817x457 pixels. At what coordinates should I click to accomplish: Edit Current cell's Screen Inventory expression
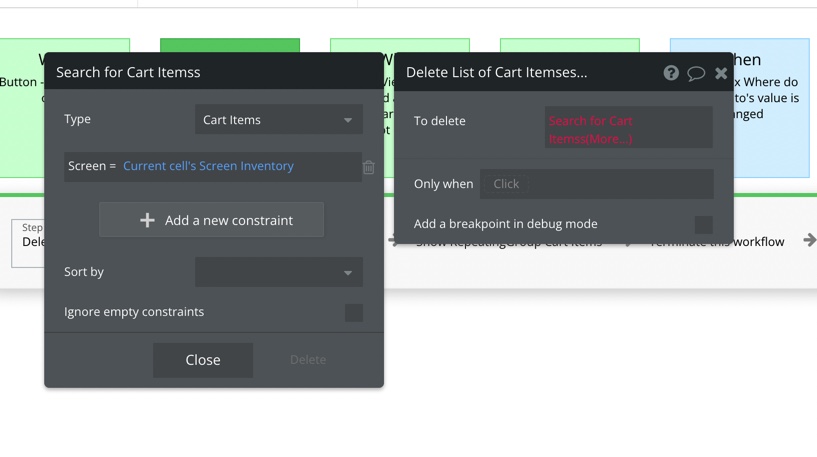(x=208, y=166)
